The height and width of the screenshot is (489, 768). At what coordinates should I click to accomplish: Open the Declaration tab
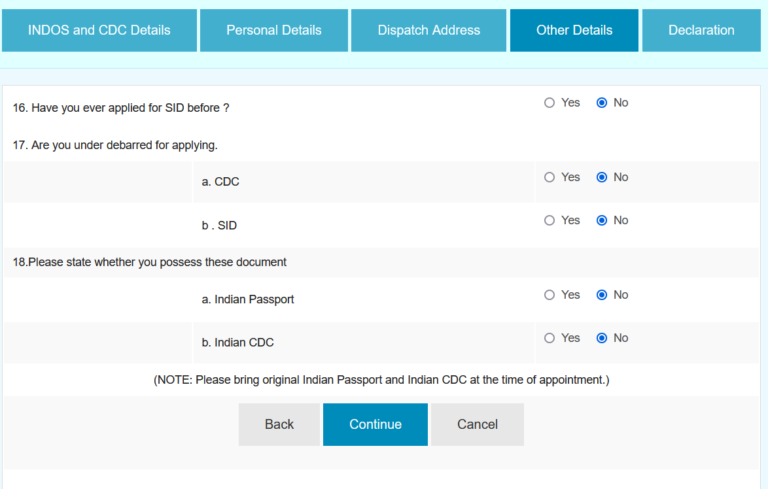tap(701, 30)
